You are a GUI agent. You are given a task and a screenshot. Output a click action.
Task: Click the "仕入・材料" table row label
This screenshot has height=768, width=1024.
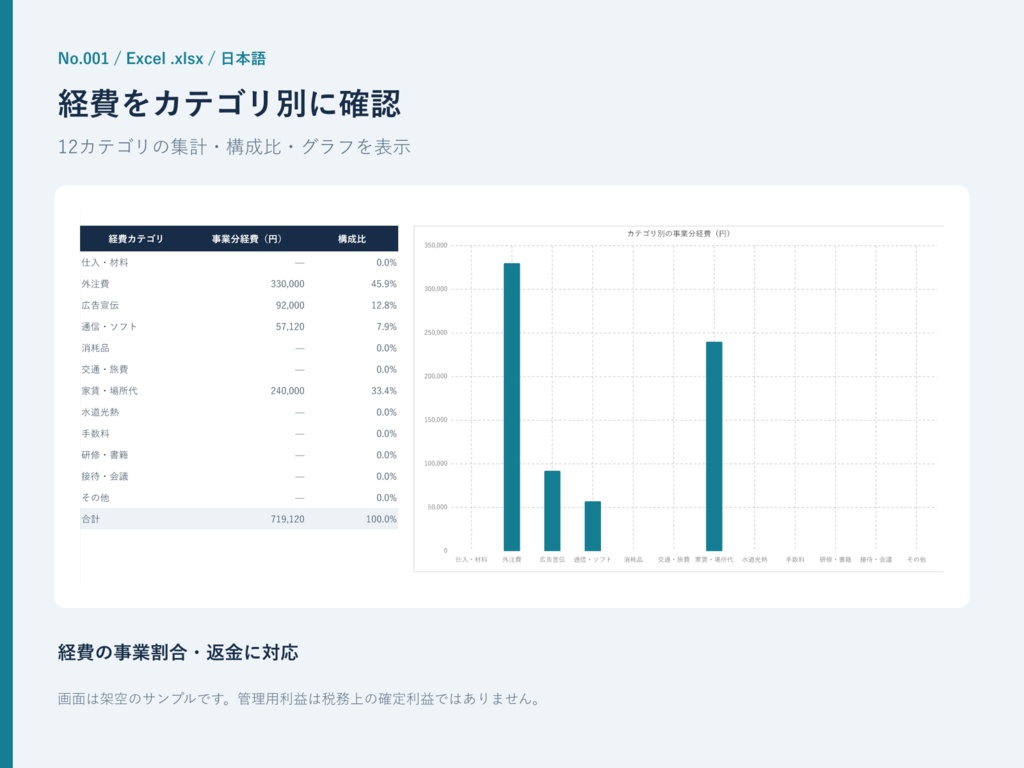point(104,263)
